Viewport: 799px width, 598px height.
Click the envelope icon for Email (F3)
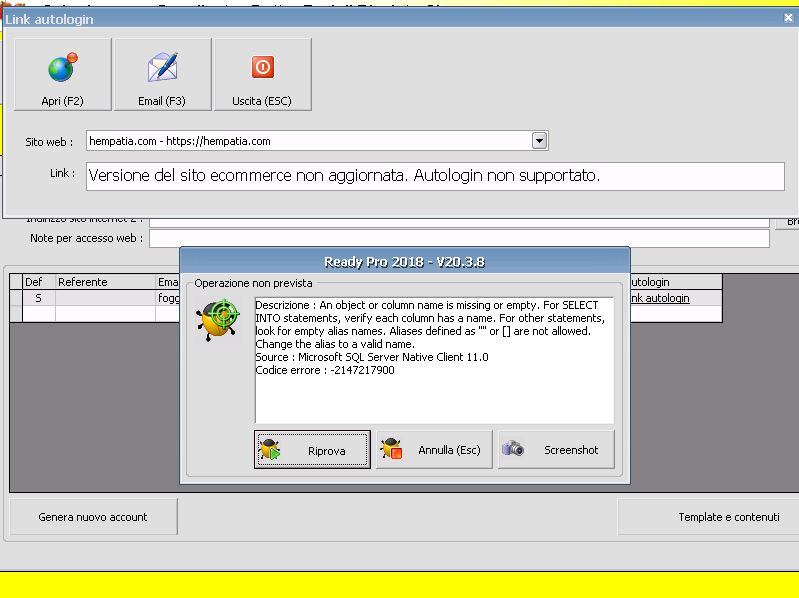pyautogui.click(x=163, y=67)
